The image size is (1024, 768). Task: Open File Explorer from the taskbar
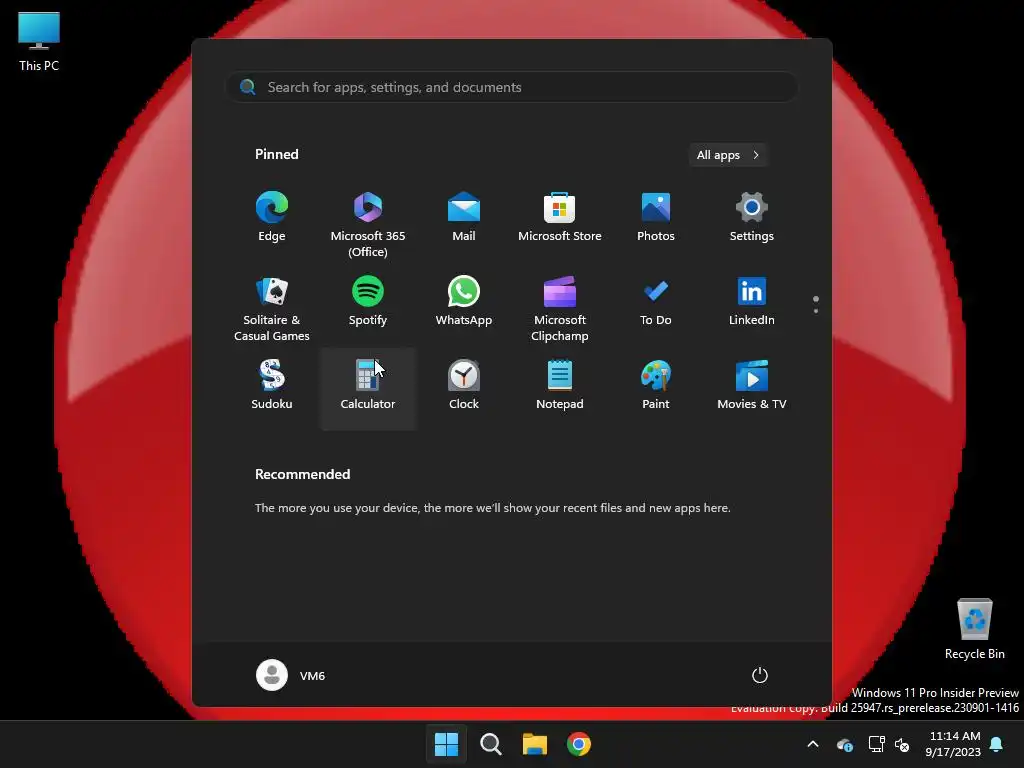point(534,744)
